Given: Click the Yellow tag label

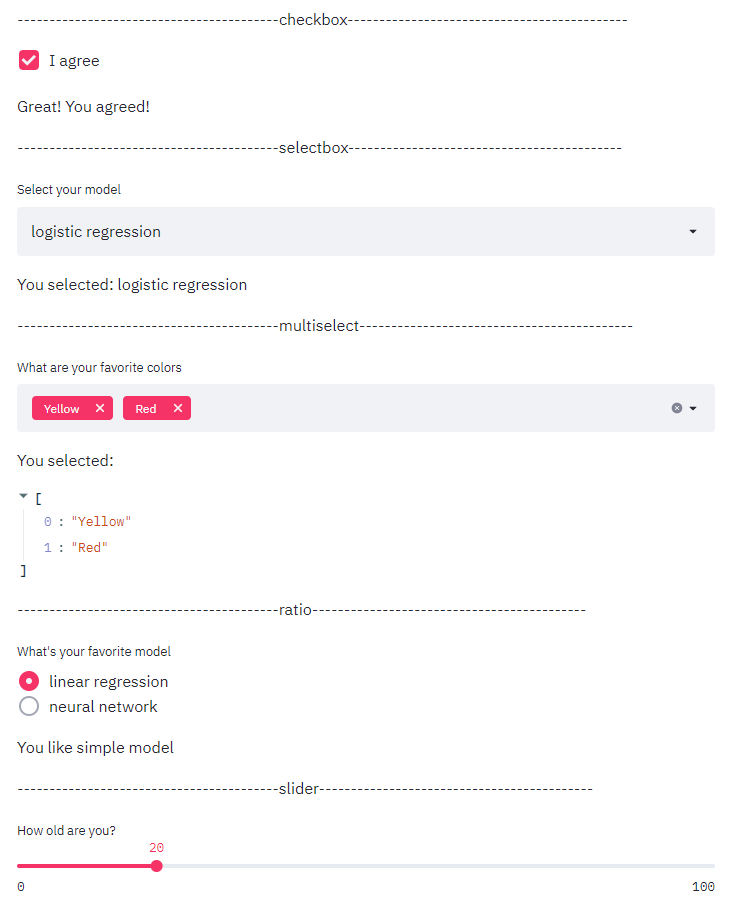Looking at the screenshot, I should pyautogui.click(x=62, y=409).
